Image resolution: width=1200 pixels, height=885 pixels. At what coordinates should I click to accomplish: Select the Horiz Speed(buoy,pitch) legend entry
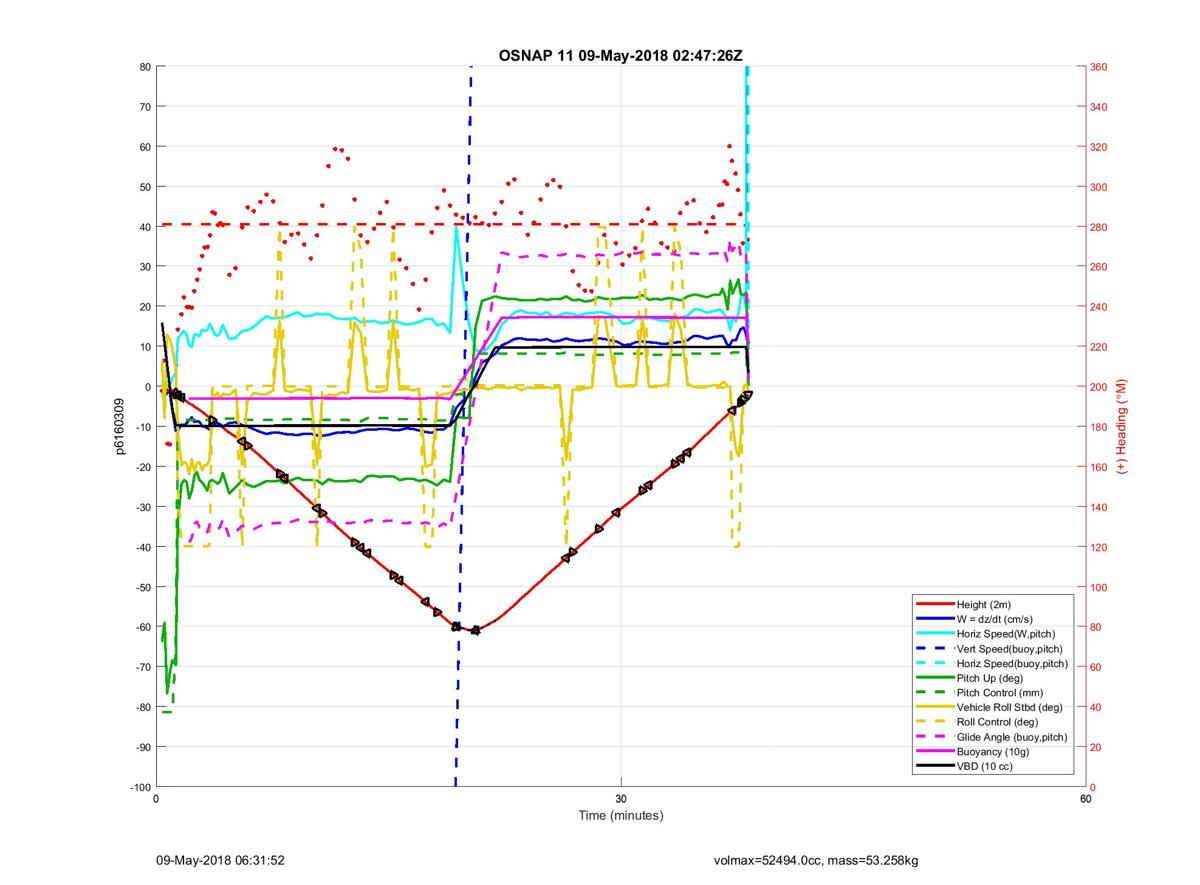(x=992, y=664)
